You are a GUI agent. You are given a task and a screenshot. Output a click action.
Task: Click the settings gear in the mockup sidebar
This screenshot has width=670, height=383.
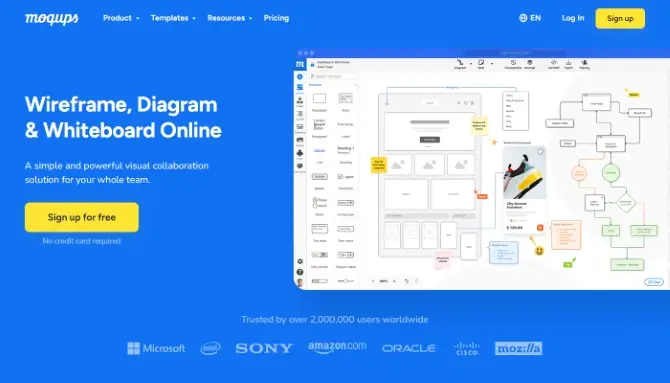point(300,261)
